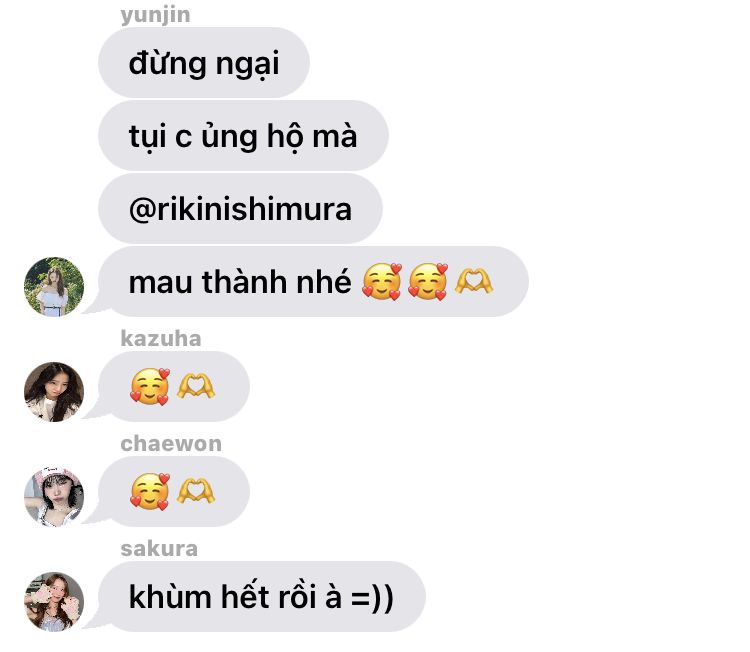This screenshot has height=652, width=750.
Task: Click the yunjin sender name label
Action: pos(155,15)
